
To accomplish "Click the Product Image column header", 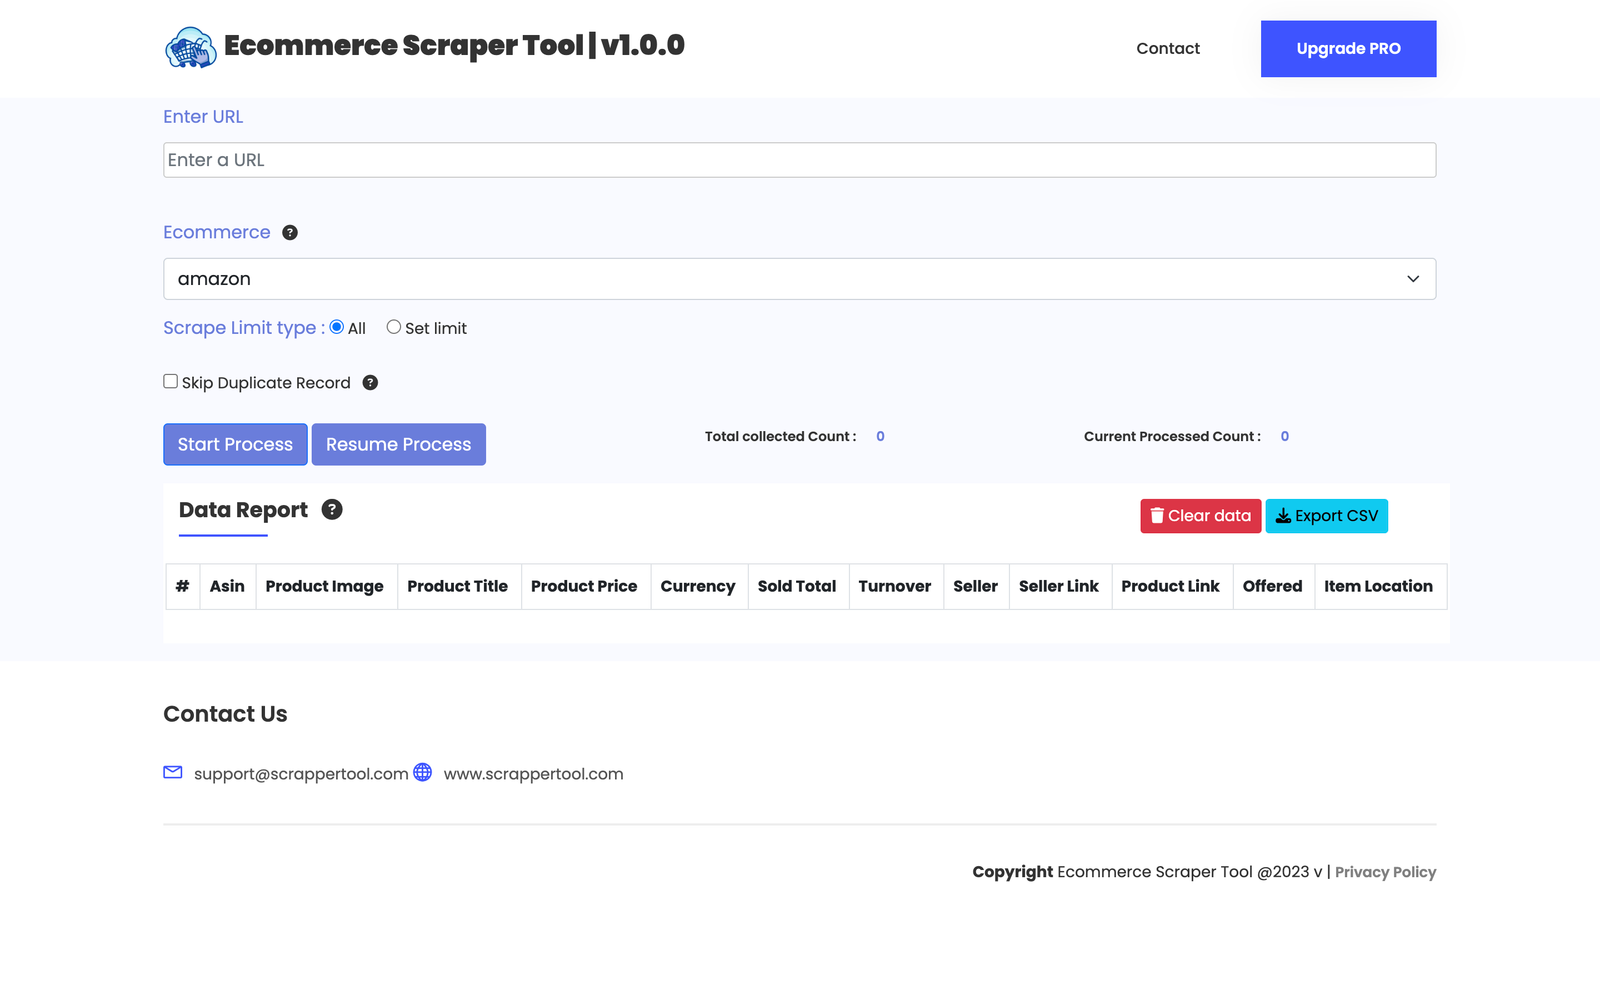I will tap(325, 586).
